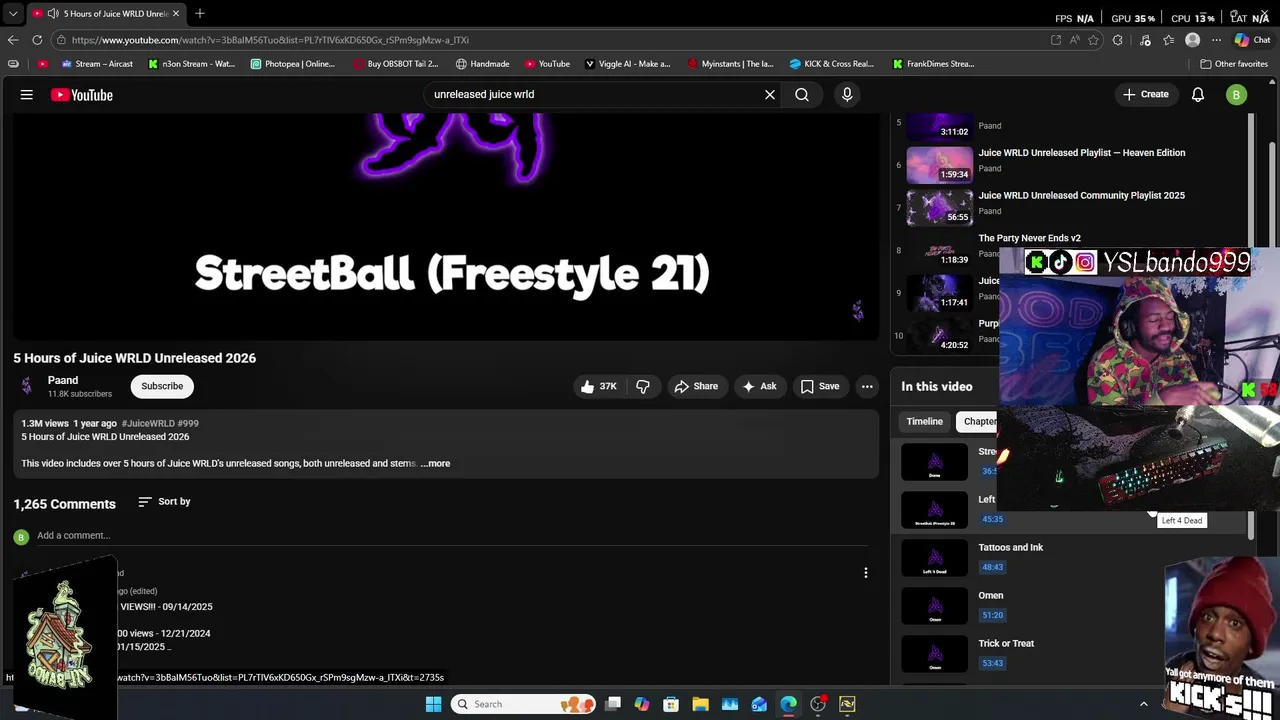1280x720 pixels.
Task: Run the search with the magnifier button
Action: click(802, 95)
